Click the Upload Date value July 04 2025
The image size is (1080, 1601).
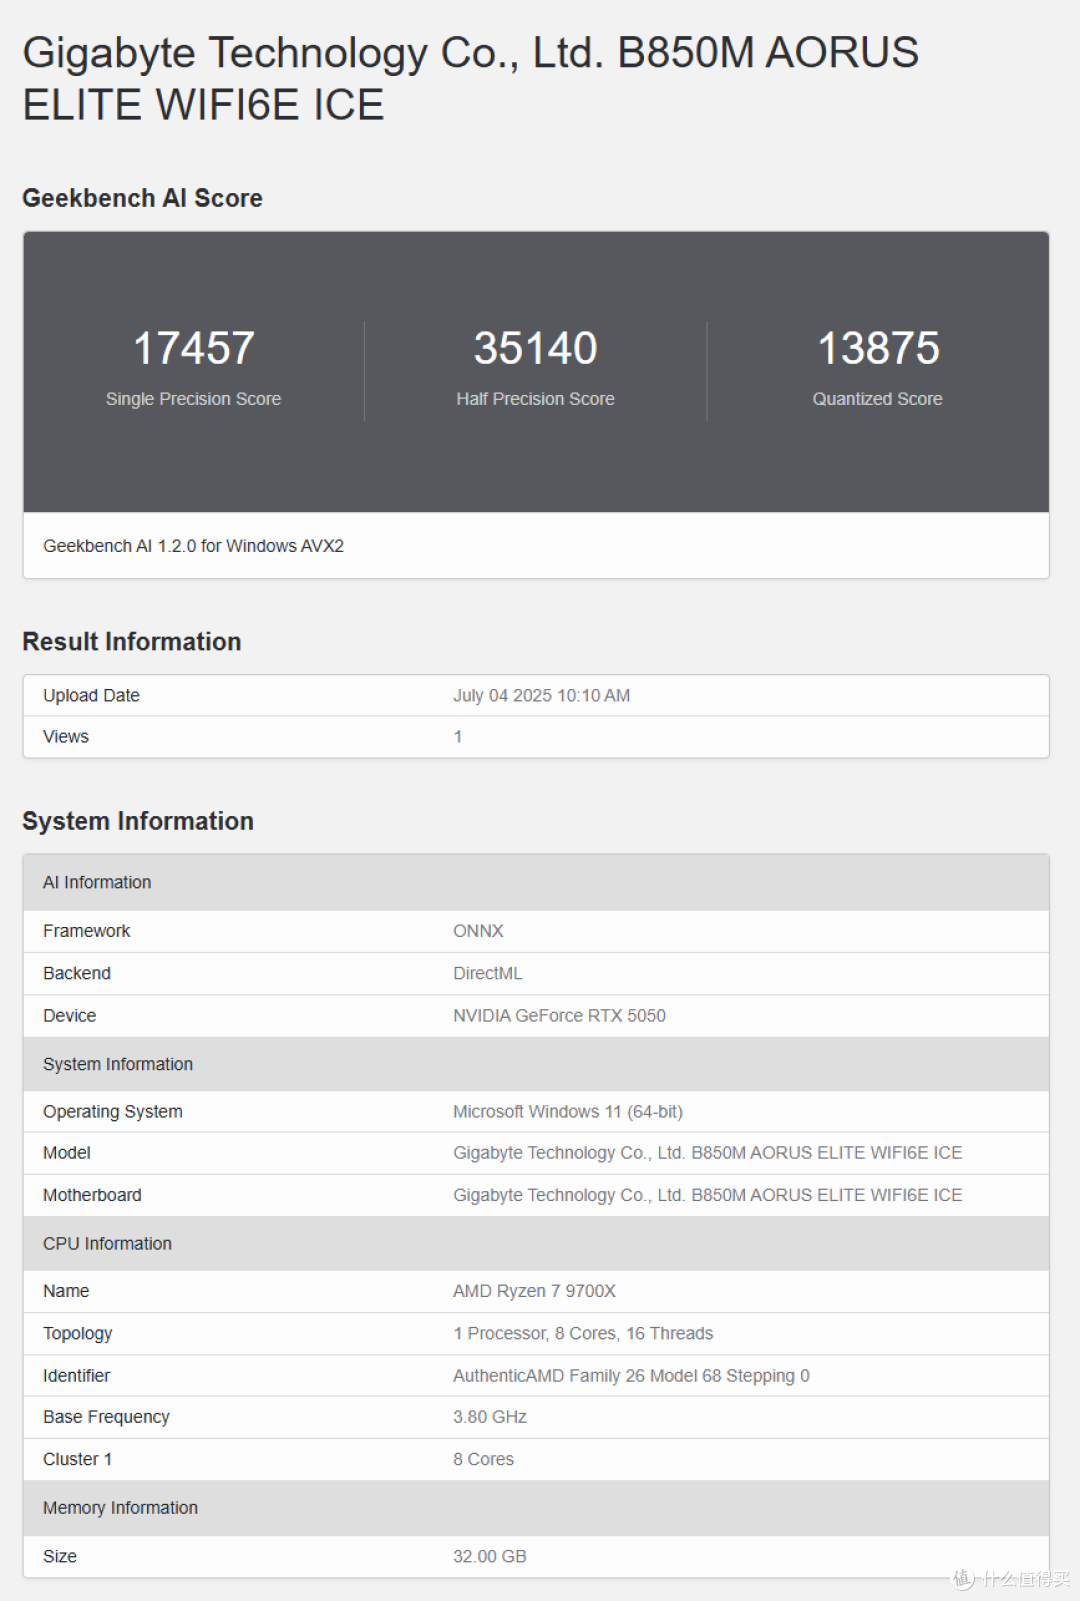541,695
